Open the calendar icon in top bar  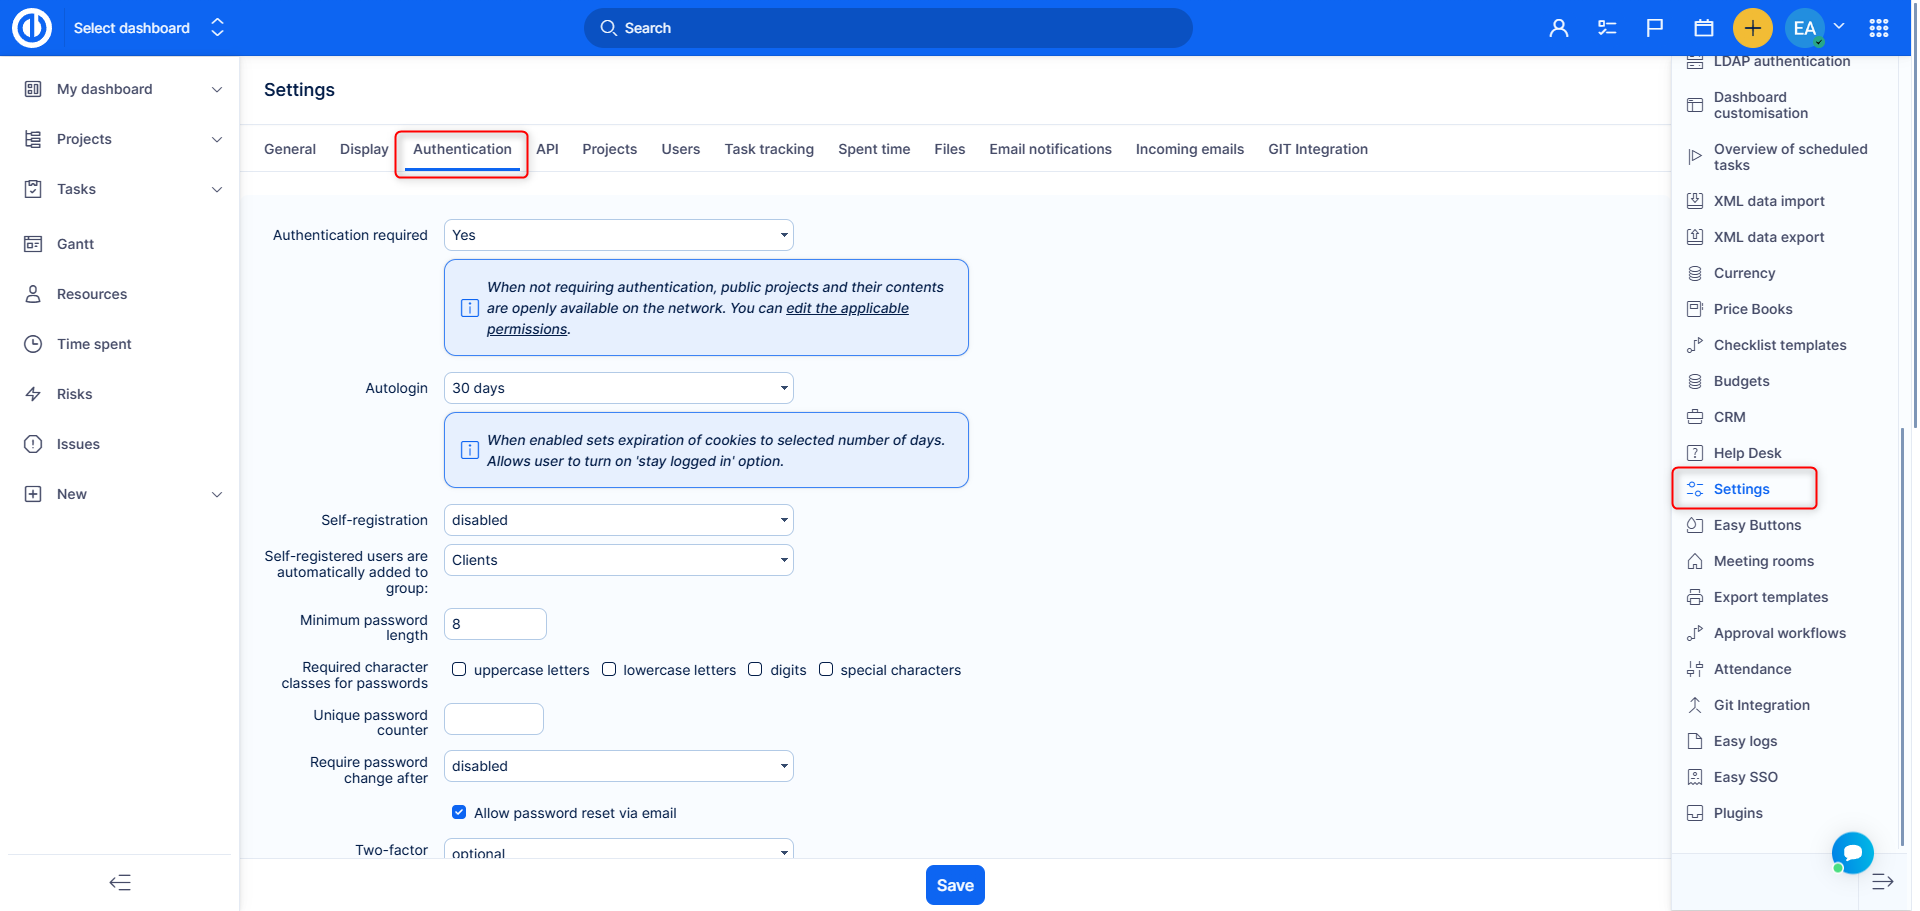[x=1704, y=28]
